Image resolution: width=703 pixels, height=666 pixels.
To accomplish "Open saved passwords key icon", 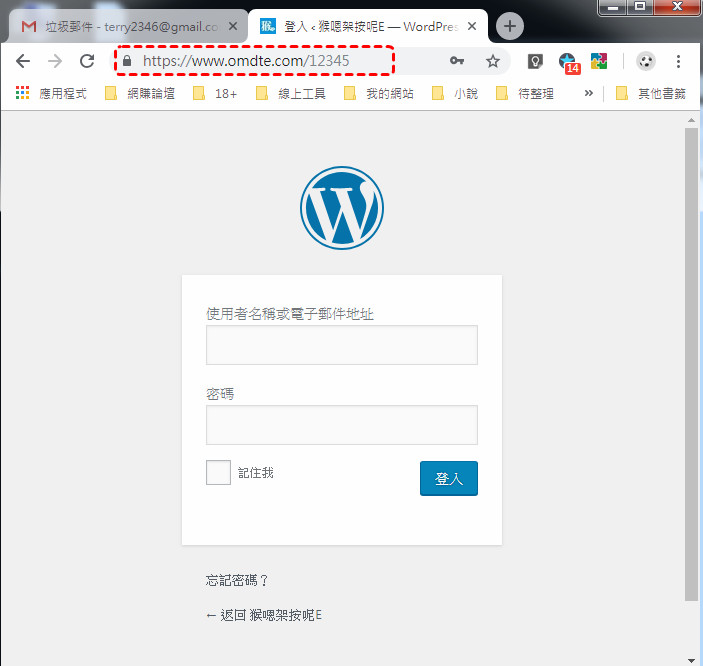I will tap(457, 61).
